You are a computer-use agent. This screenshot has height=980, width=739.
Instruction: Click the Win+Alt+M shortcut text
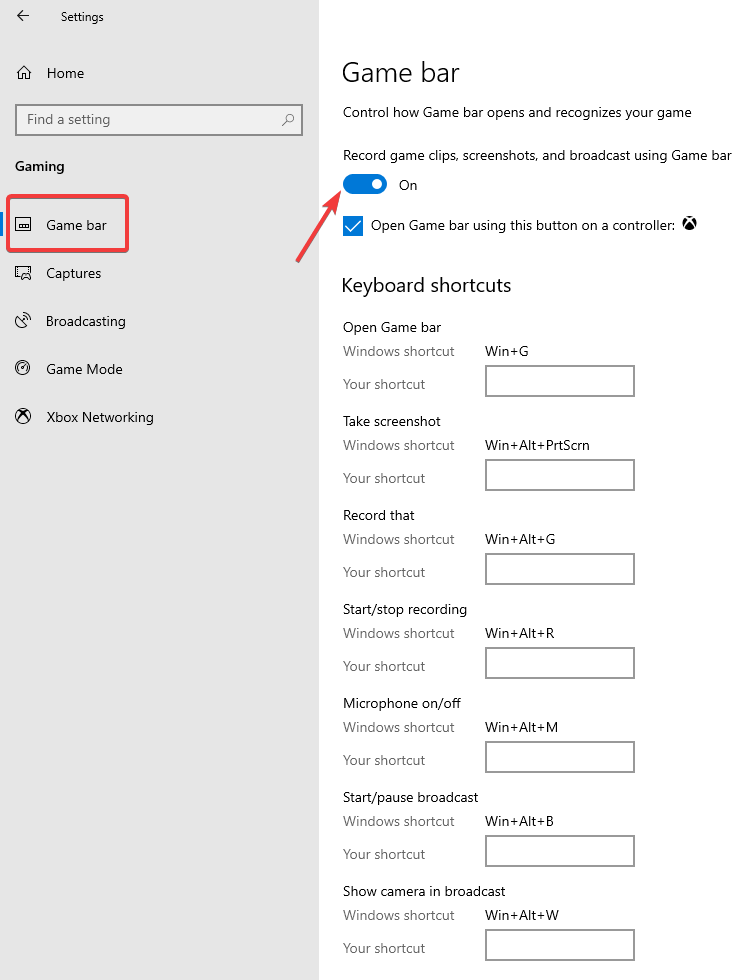(521, 727)
